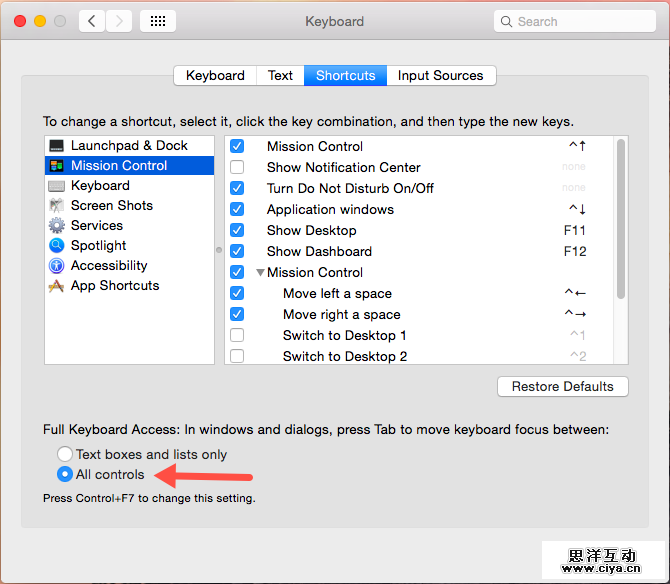
Task: Click the Services gear icon
Action: [56, 225]
